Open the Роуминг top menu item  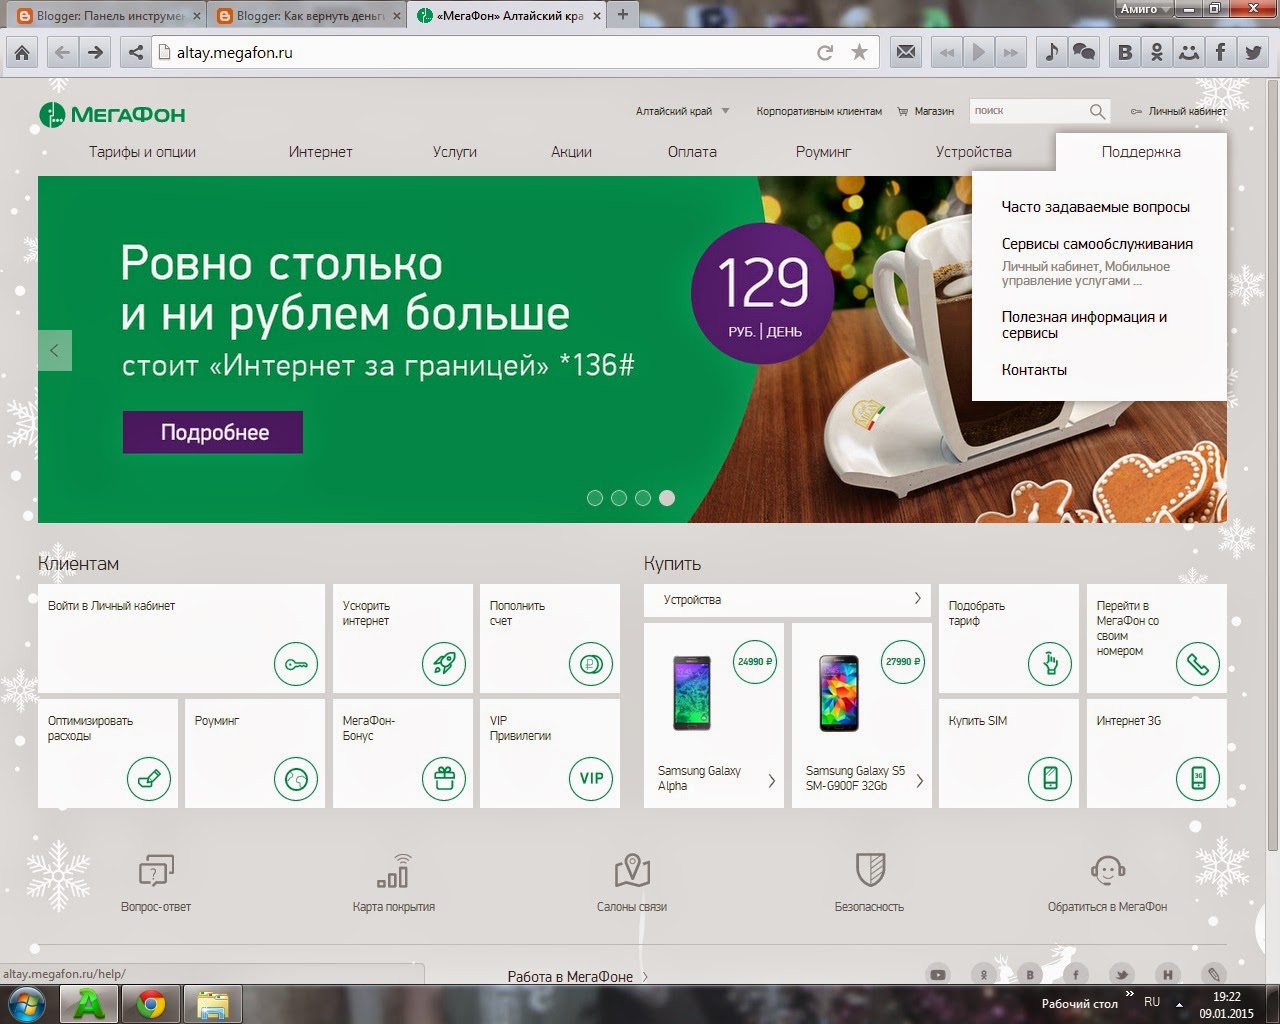click(824, 152)
